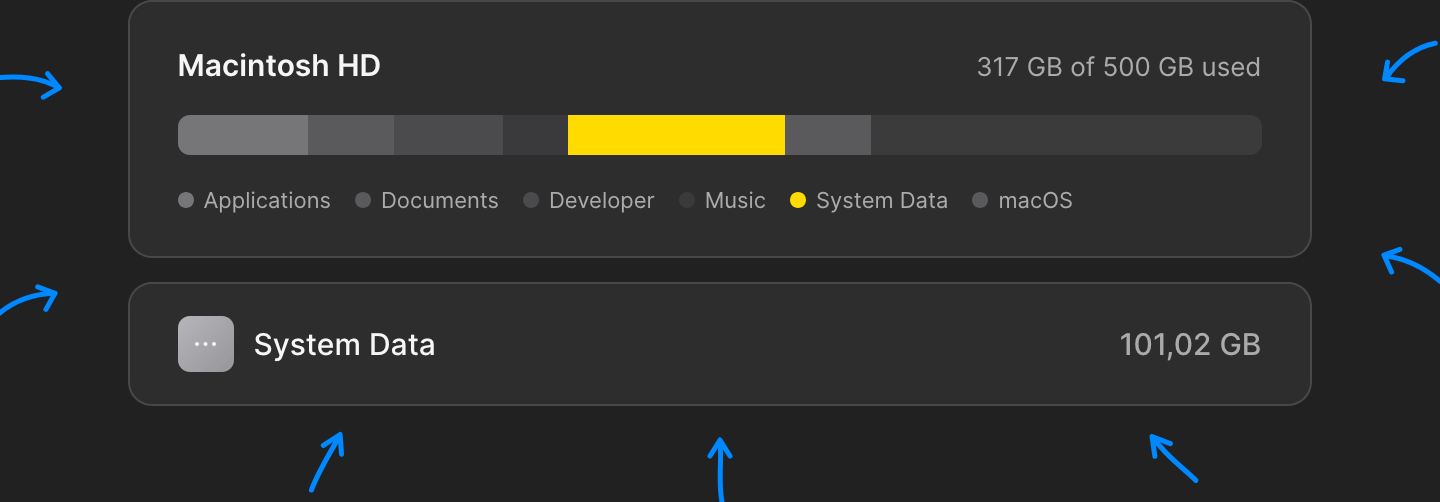Click the Applications legend dot
The image size is (1440, 502).
coord(186,200)
